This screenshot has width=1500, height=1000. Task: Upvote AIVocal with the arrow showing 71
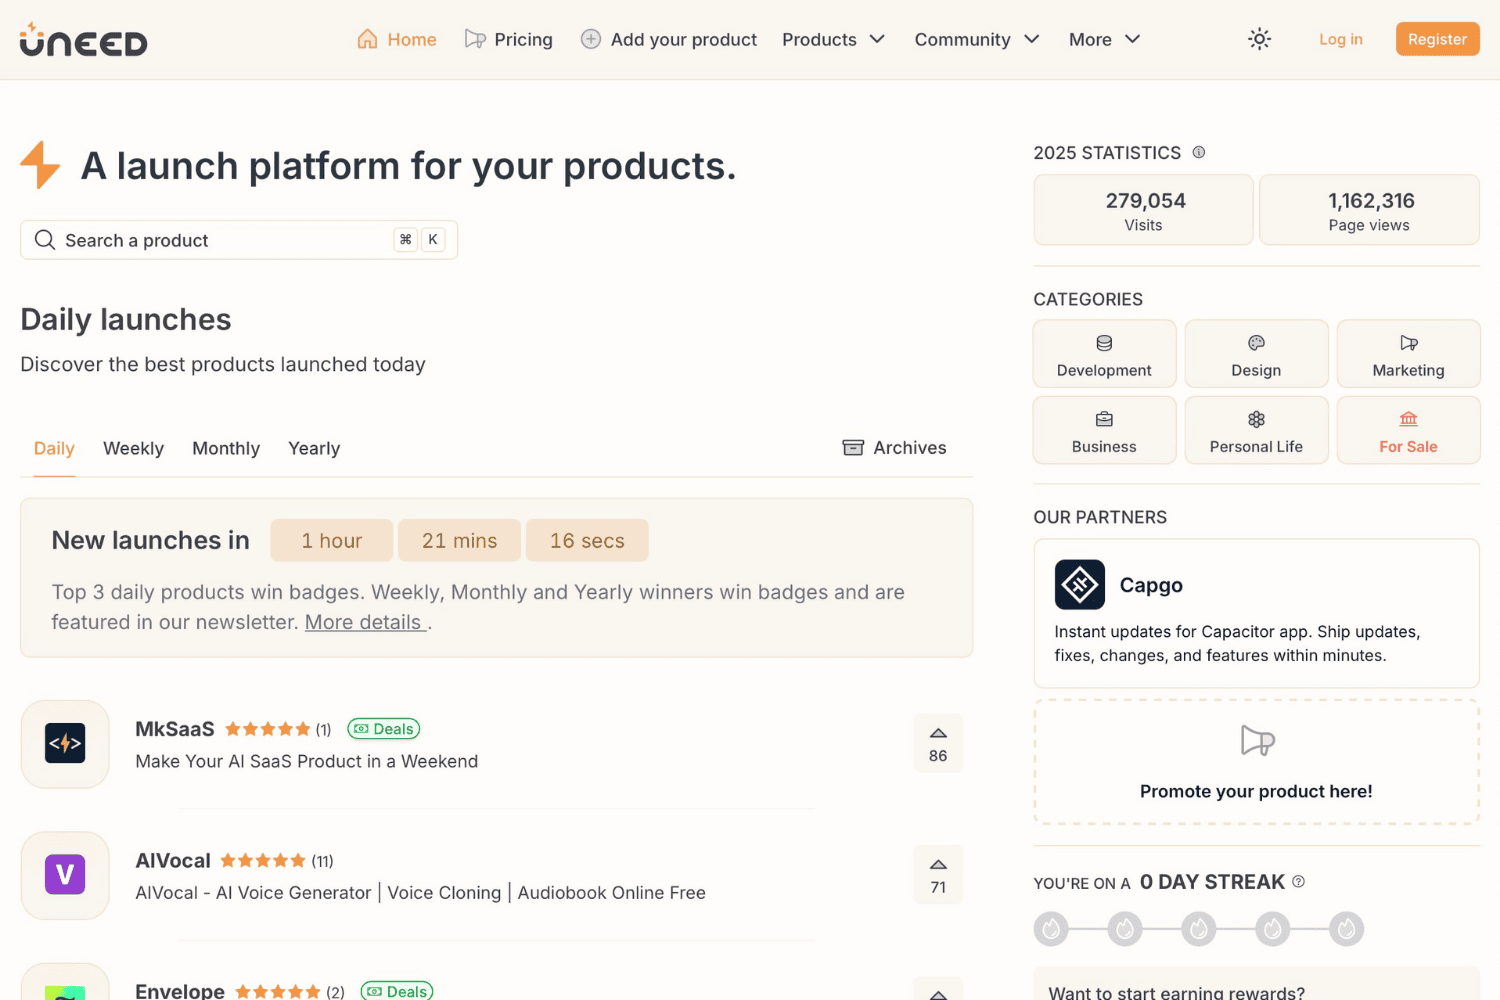(938, 875)
